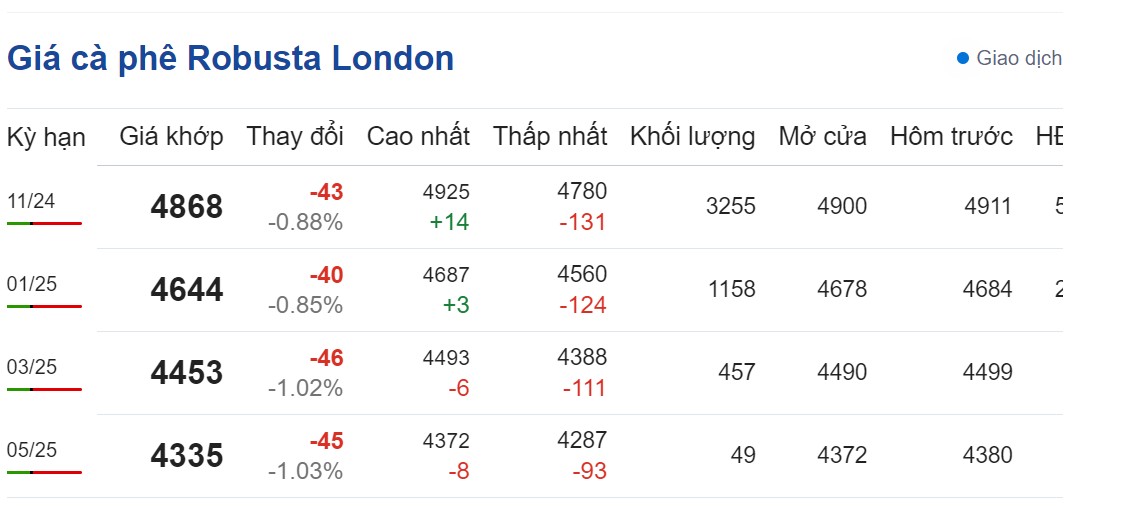
Task: Select the Hôm trước column header
Action: pos(951,137)
